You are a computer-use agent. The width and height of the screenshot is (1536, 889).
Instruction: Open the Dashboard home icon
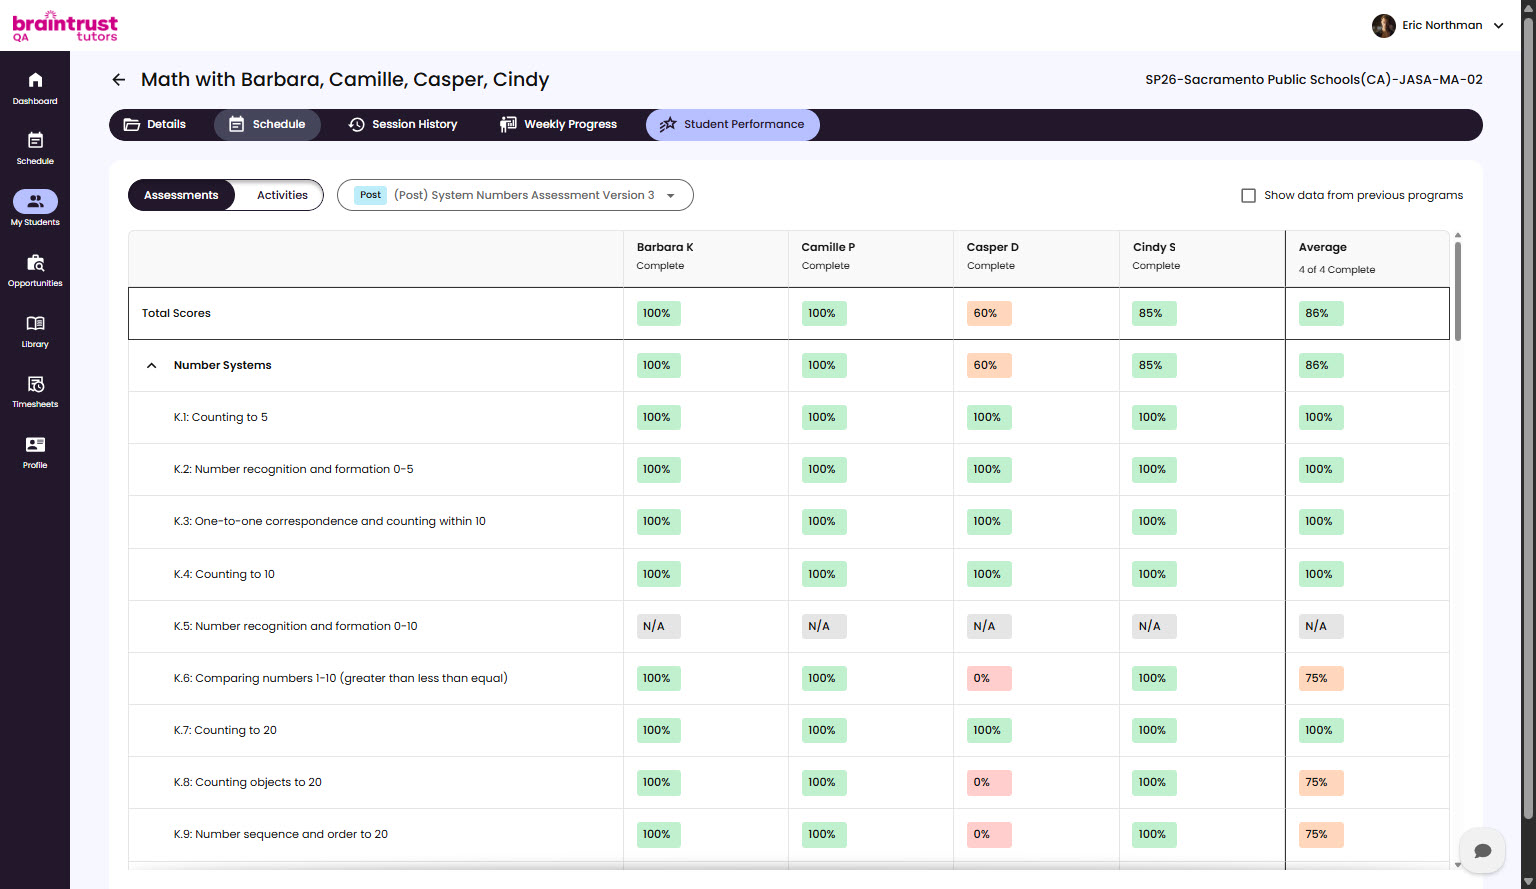(35, 80)
